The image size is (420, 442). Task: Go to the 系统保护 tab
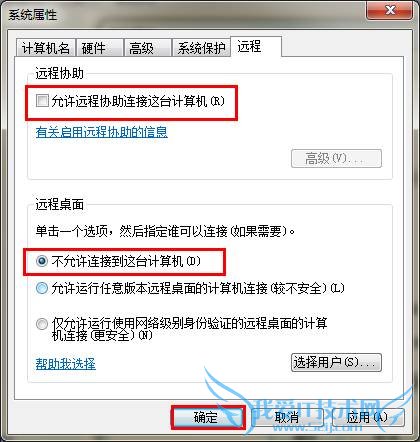pyautogui.click(x=201, y=48)
